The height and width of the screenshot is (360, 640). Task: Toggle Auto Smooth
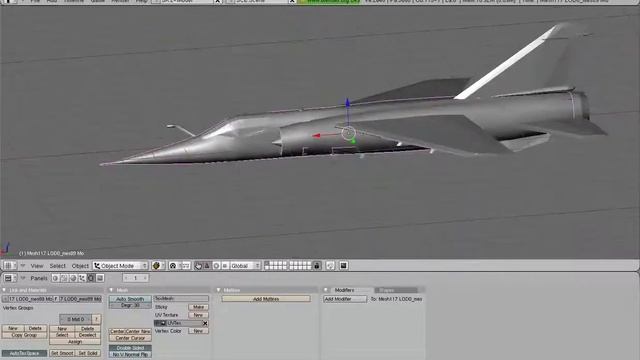click(130, 299)
